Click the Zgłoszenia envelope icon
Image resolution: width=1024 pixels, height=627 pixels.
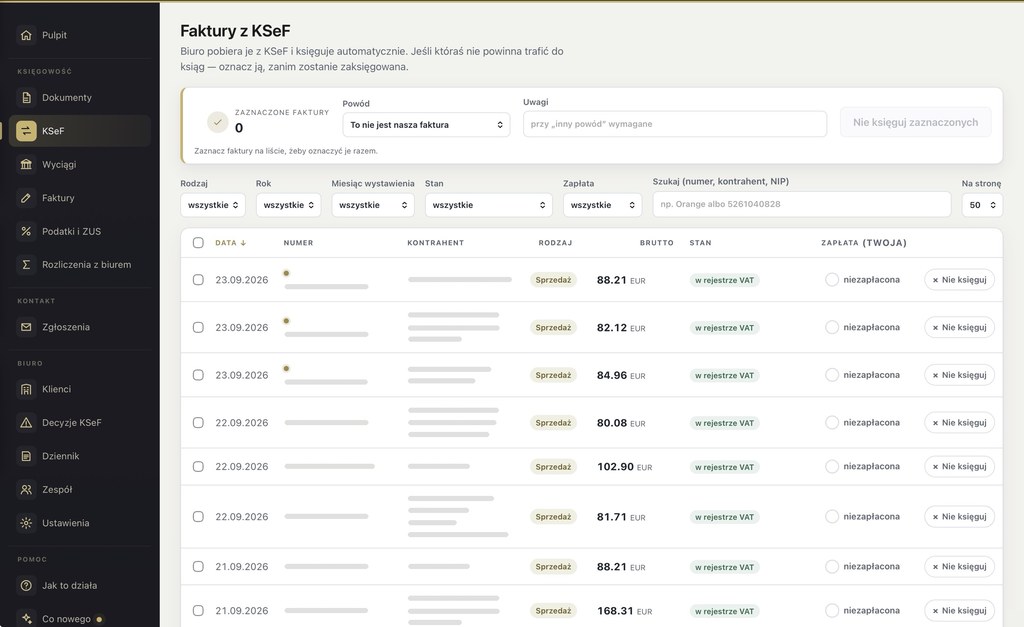click(26, 327)
